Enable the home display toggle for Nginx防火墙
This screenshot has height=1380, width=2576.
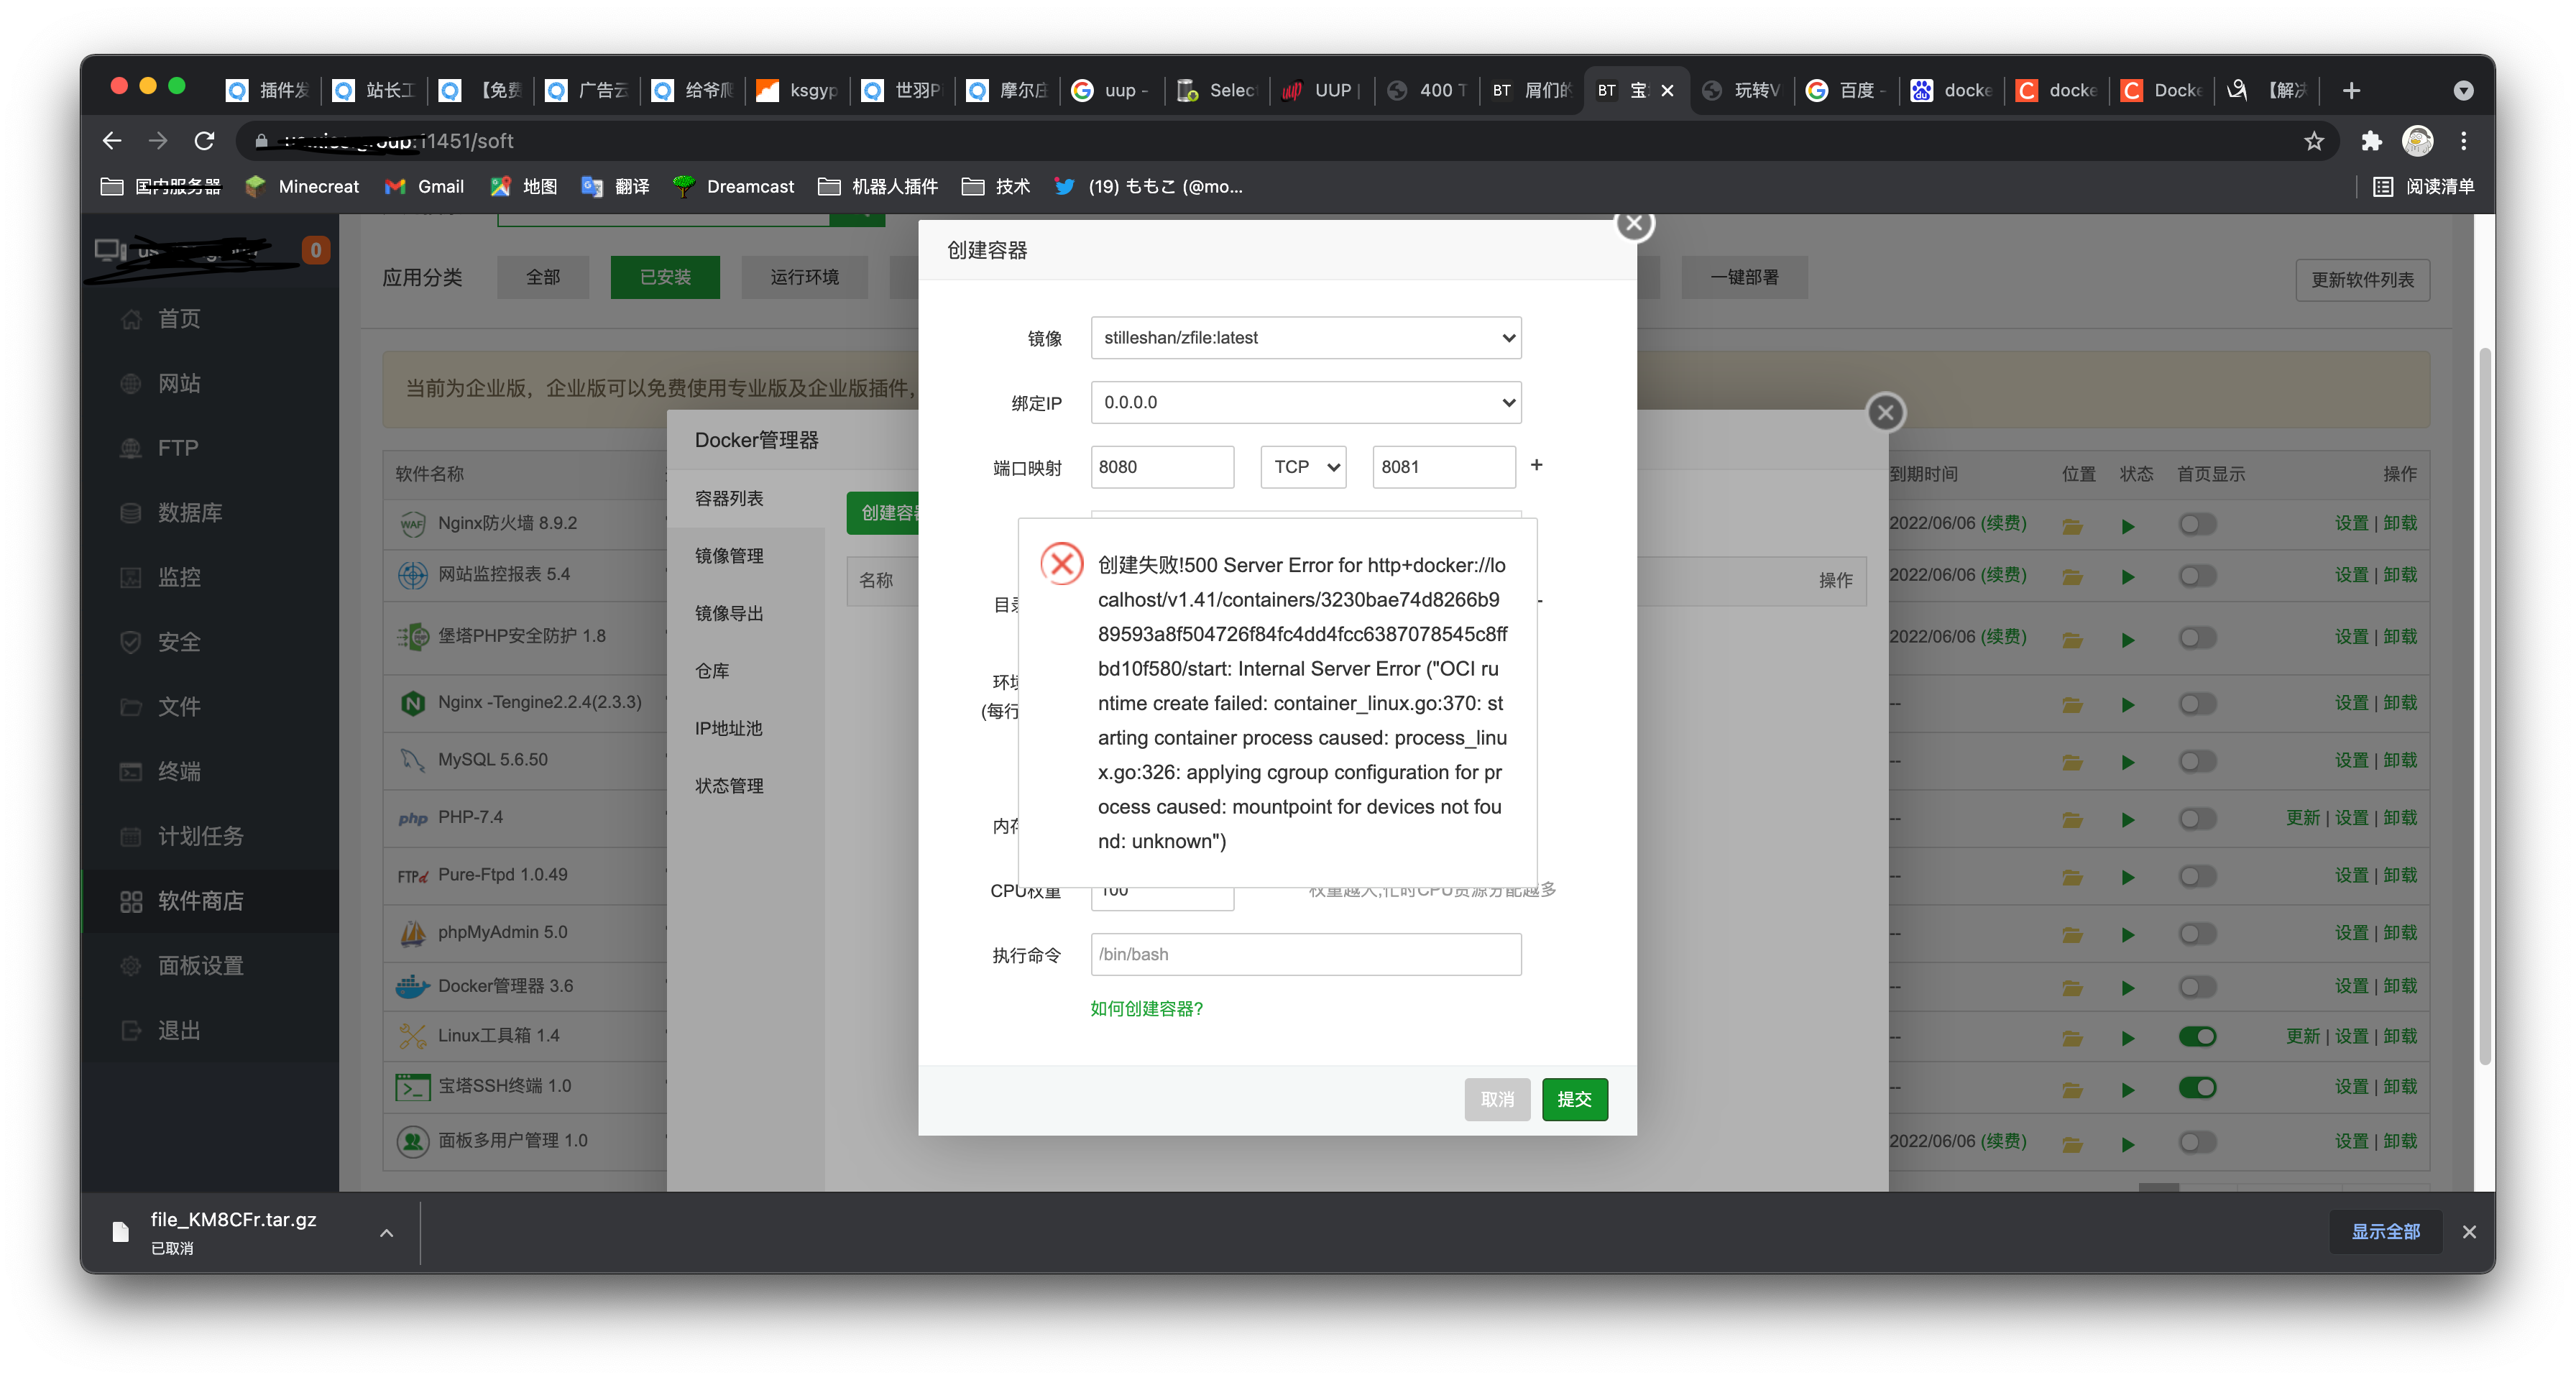coord(2197,524)
